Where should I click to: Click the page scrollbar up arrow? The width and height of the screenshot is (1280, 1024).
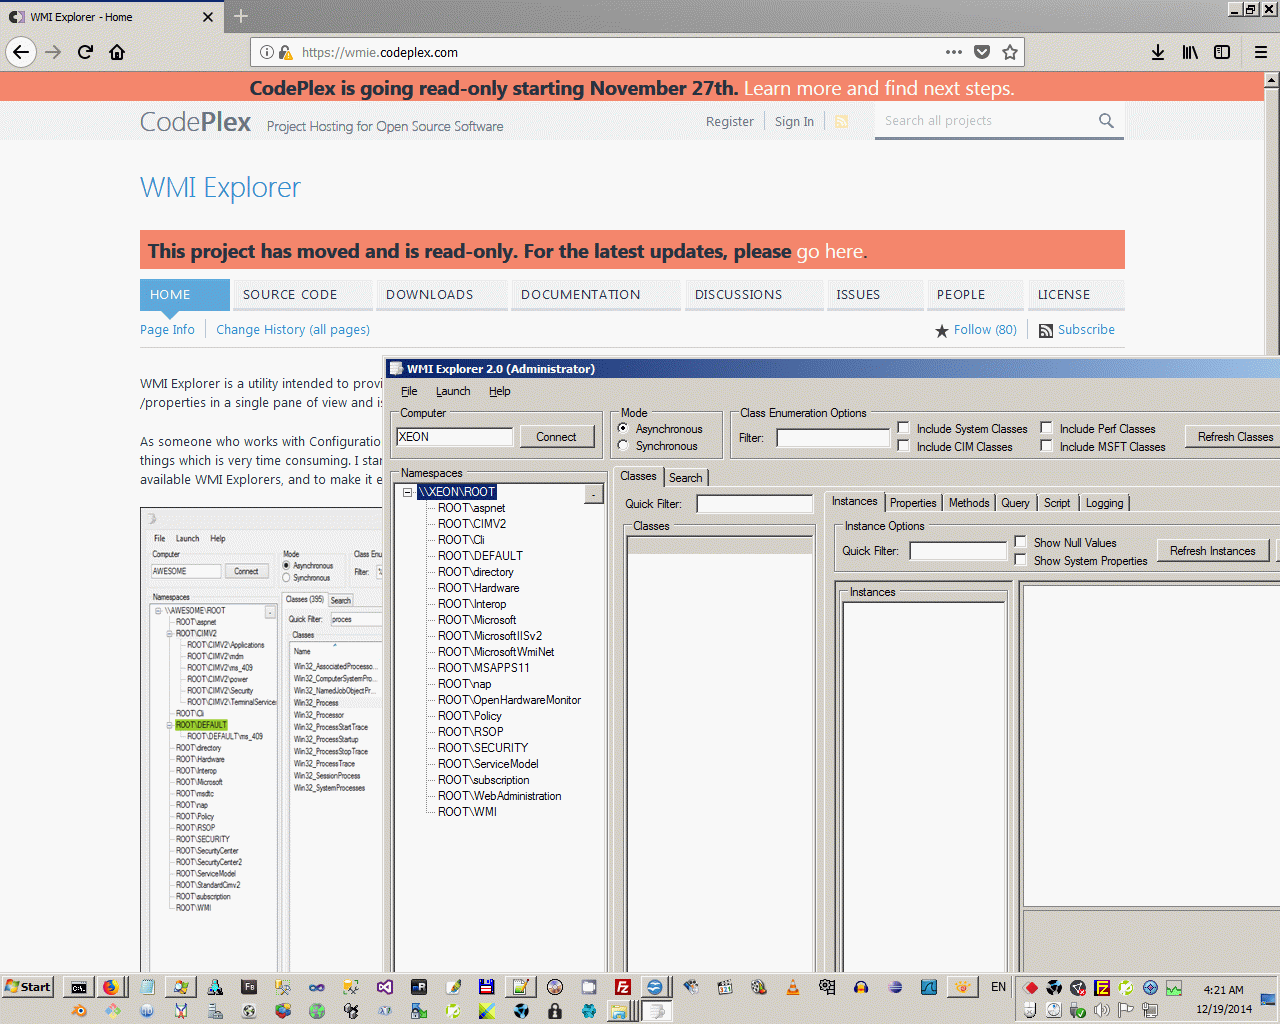pos(1272,79)
